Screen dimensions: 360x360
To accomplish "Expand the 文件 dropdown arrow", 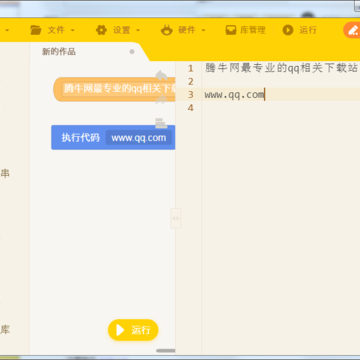I will click(x=72, y=30).
